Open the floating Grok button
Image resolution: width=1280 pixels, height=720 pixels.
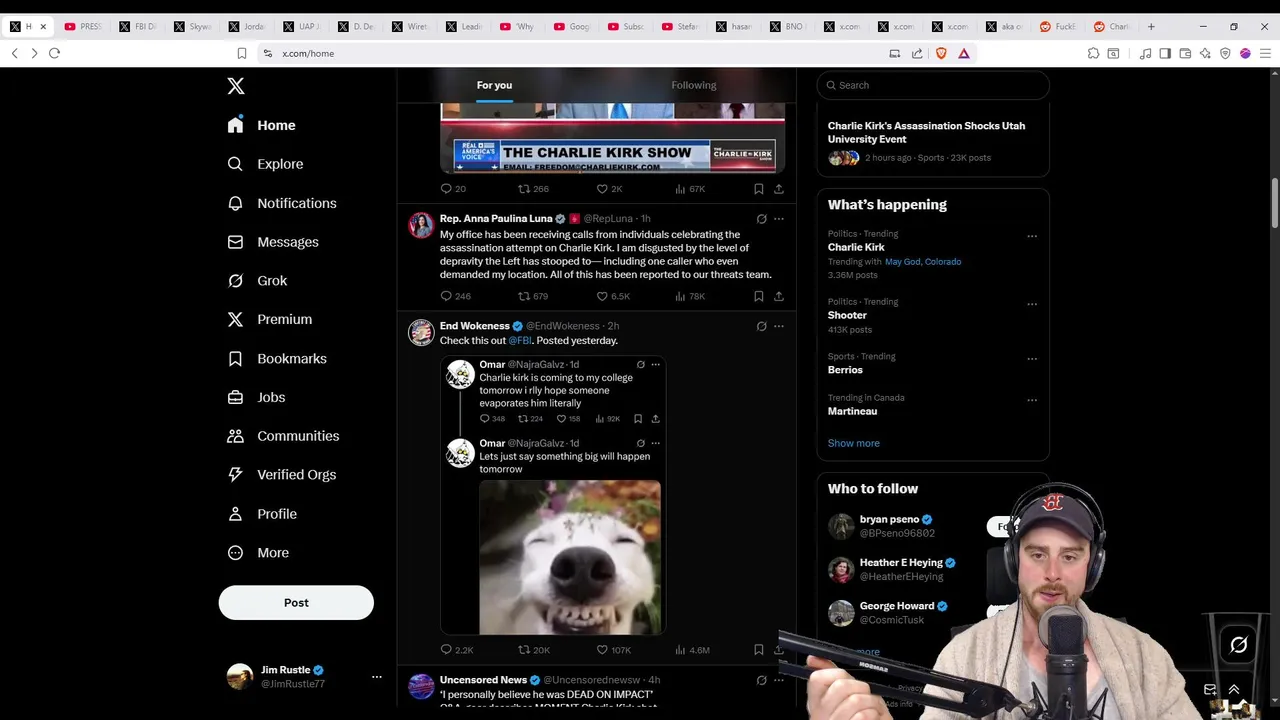[x=1238, y=645]
